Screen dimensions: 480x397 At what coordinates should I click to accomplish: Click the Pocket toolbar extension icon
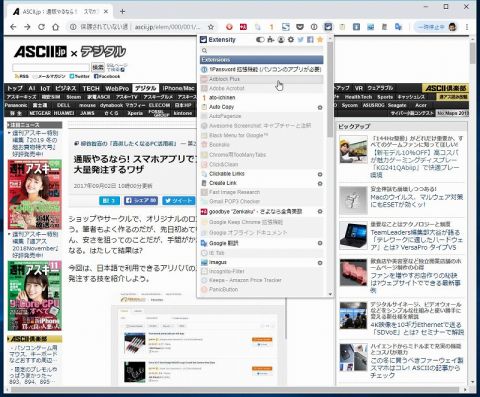pos(300,27)
